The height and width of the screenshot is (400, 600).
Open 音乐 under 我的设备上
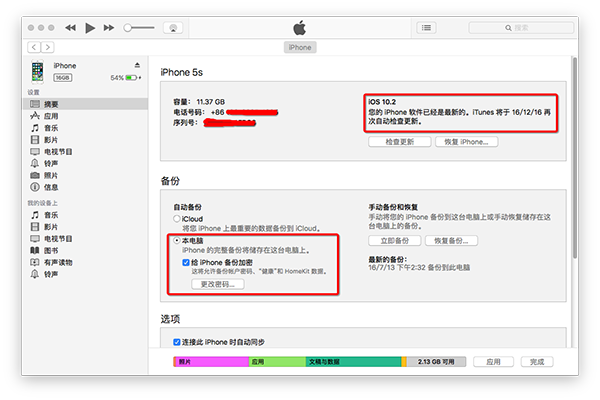tap(85, 215)
